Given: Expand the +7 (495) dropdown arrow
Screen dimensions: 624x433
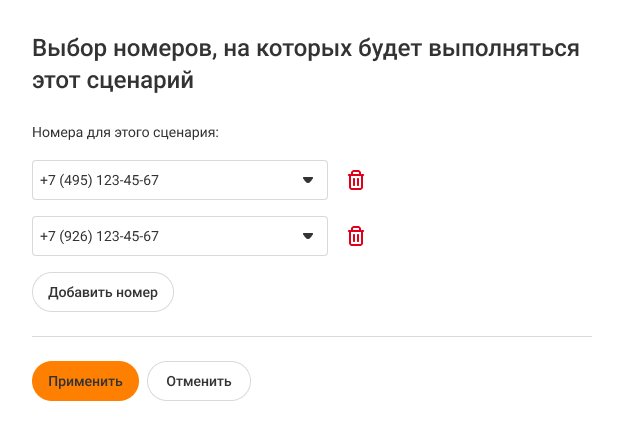Looking at the screenshot, I should click(x=308, y=181).
